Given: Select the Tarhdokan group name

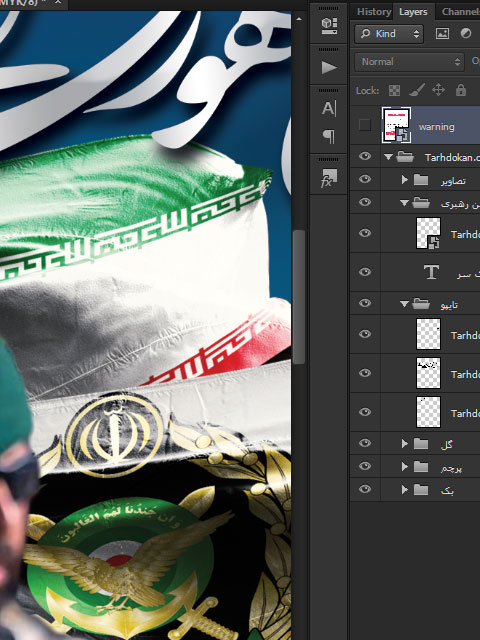Looking at the screenshot, I should (452, 157).
